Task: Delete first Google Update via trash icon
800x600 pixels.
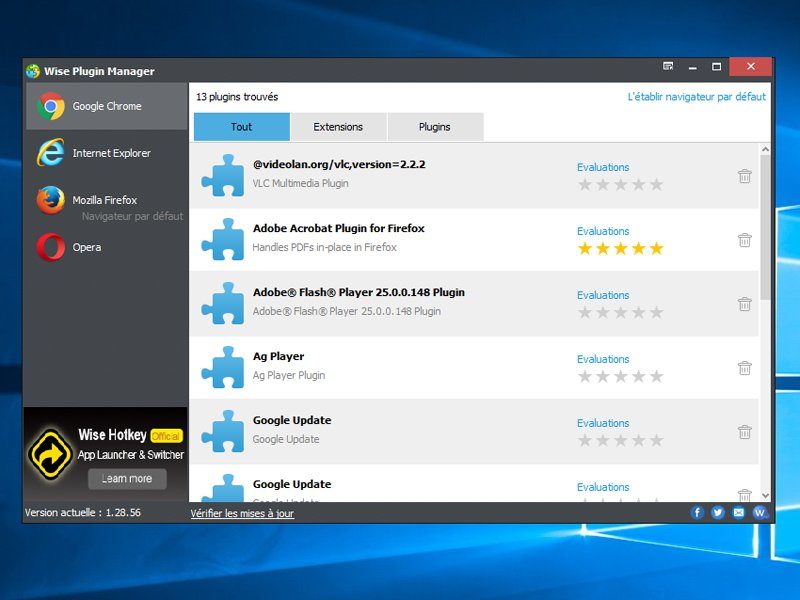Action: click(744, 432)
